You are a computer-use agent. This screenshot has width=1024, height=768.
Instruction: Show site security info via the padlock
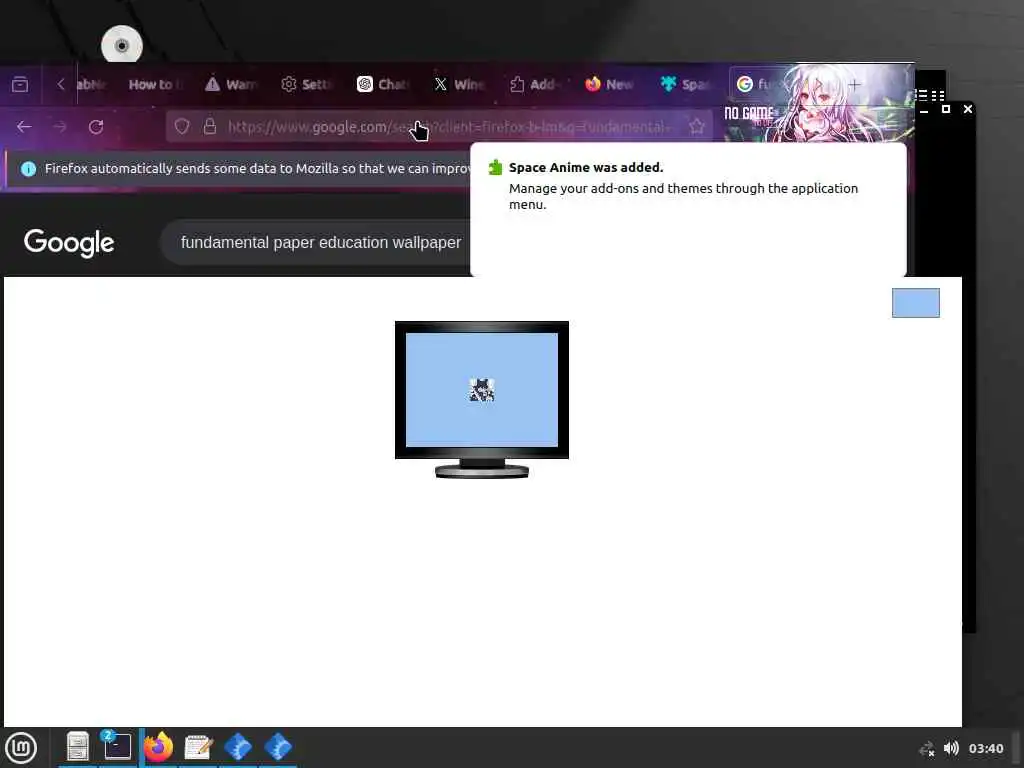pos(210,126)
